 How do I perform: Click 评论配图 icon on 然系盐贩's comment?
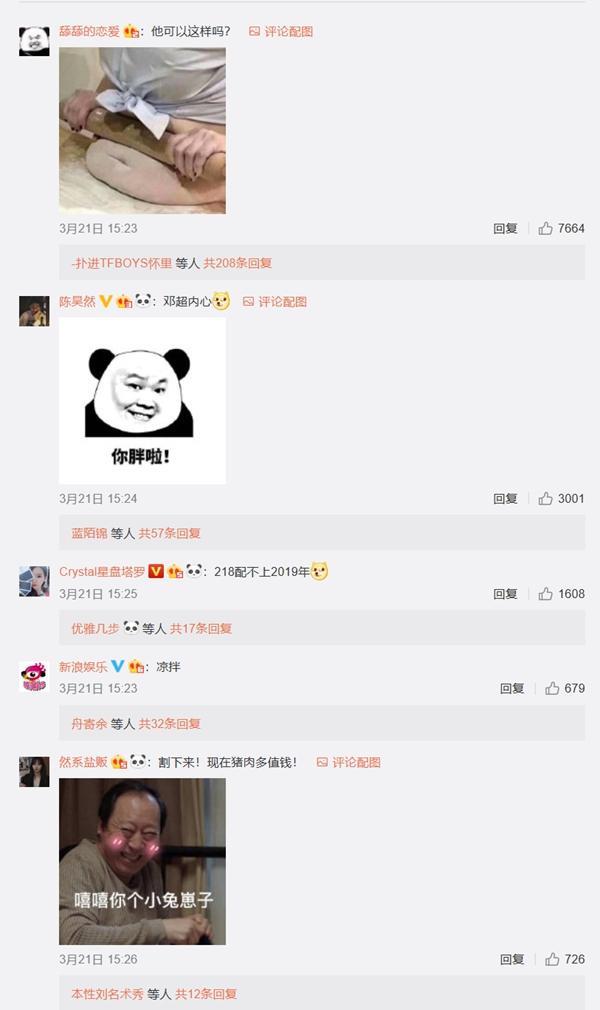322,762
